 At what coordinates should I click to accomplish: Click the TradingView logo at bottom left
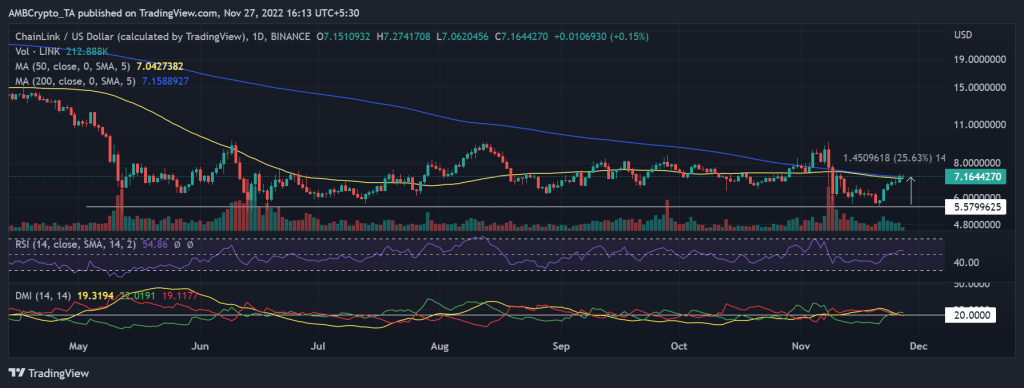click(x=49, y=374)
